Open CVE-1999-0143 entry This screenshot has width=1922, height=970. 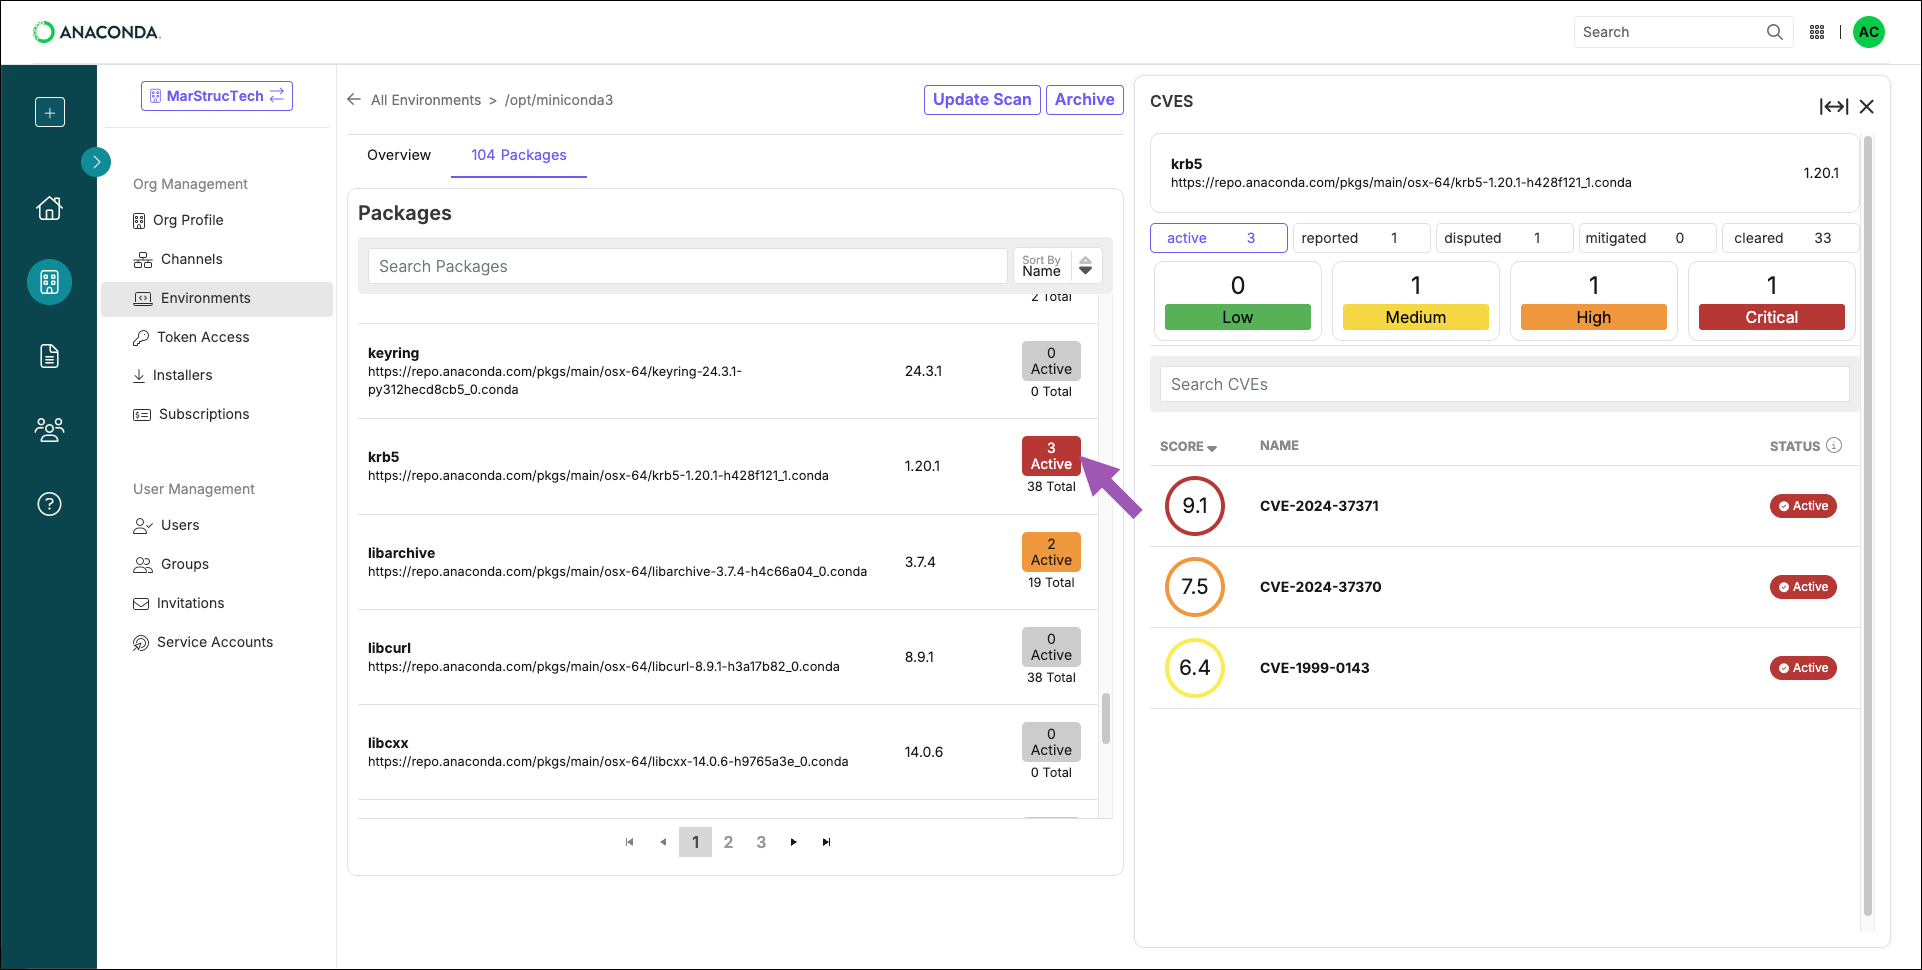pos(1504,668)
